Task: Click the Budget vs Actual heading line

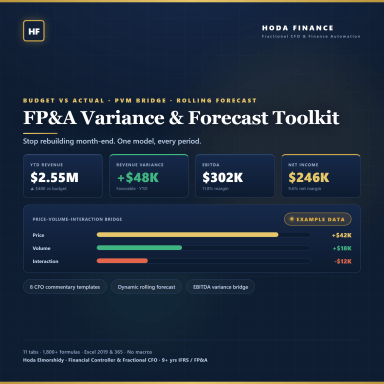Action: pyautogui.click(x=140, y=100)
